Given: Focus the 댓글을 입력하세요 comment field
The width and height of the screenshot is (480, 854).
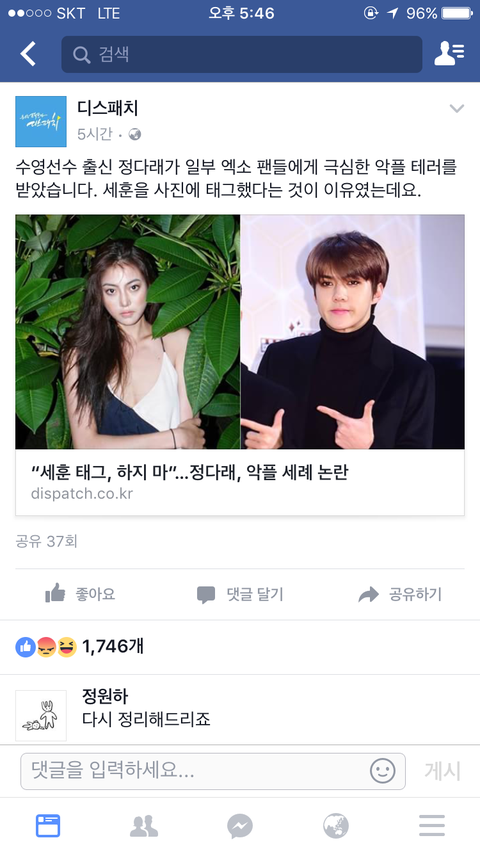Looking at the screenshot, I should point(213,771).
